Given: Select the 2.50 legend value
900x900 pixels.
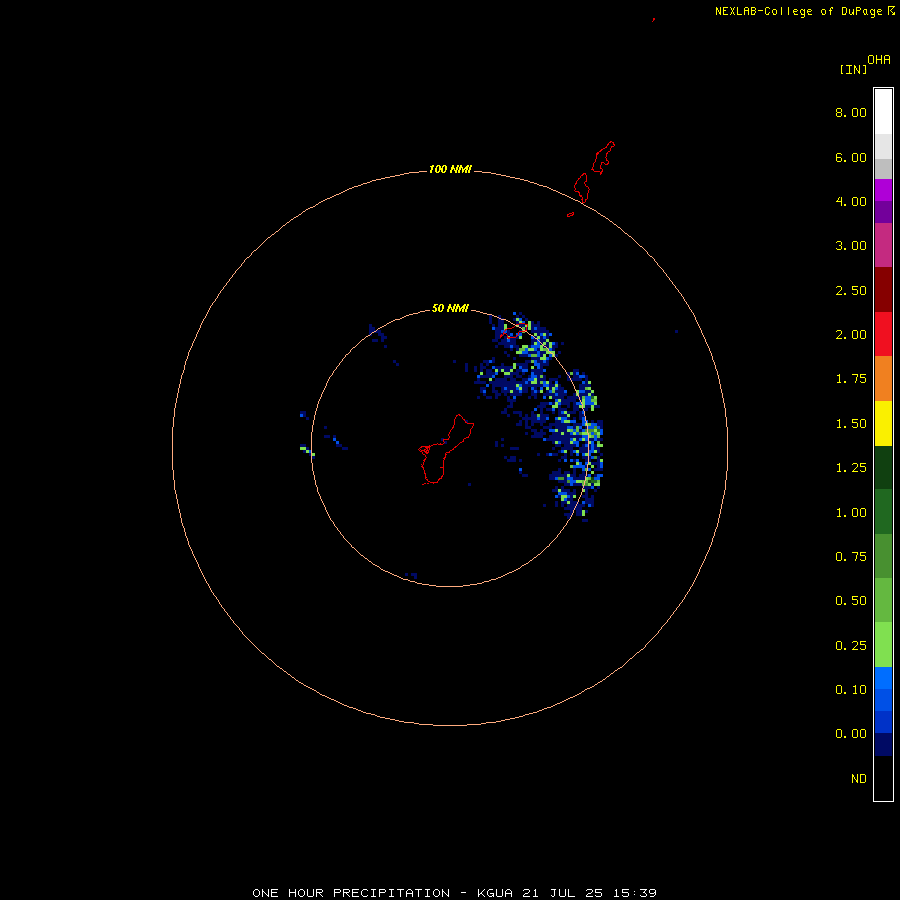Looking at the screenshot, I should tap(851, 290).
